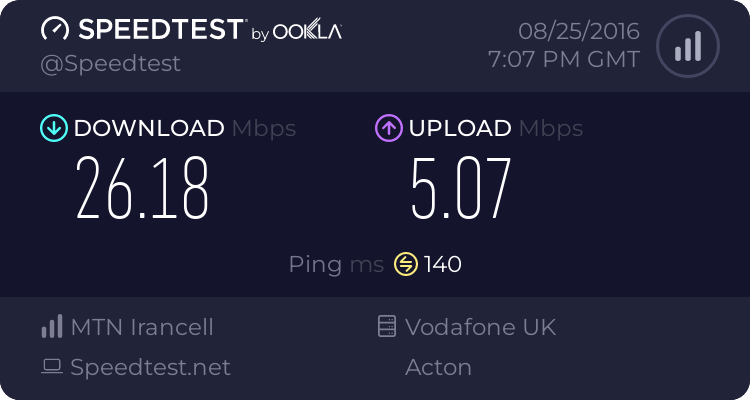The width and height of the screenshot is (750, 400).
Task: Click the laptop icon beside Speedtest.net
Action: click(x=51, y=367)
